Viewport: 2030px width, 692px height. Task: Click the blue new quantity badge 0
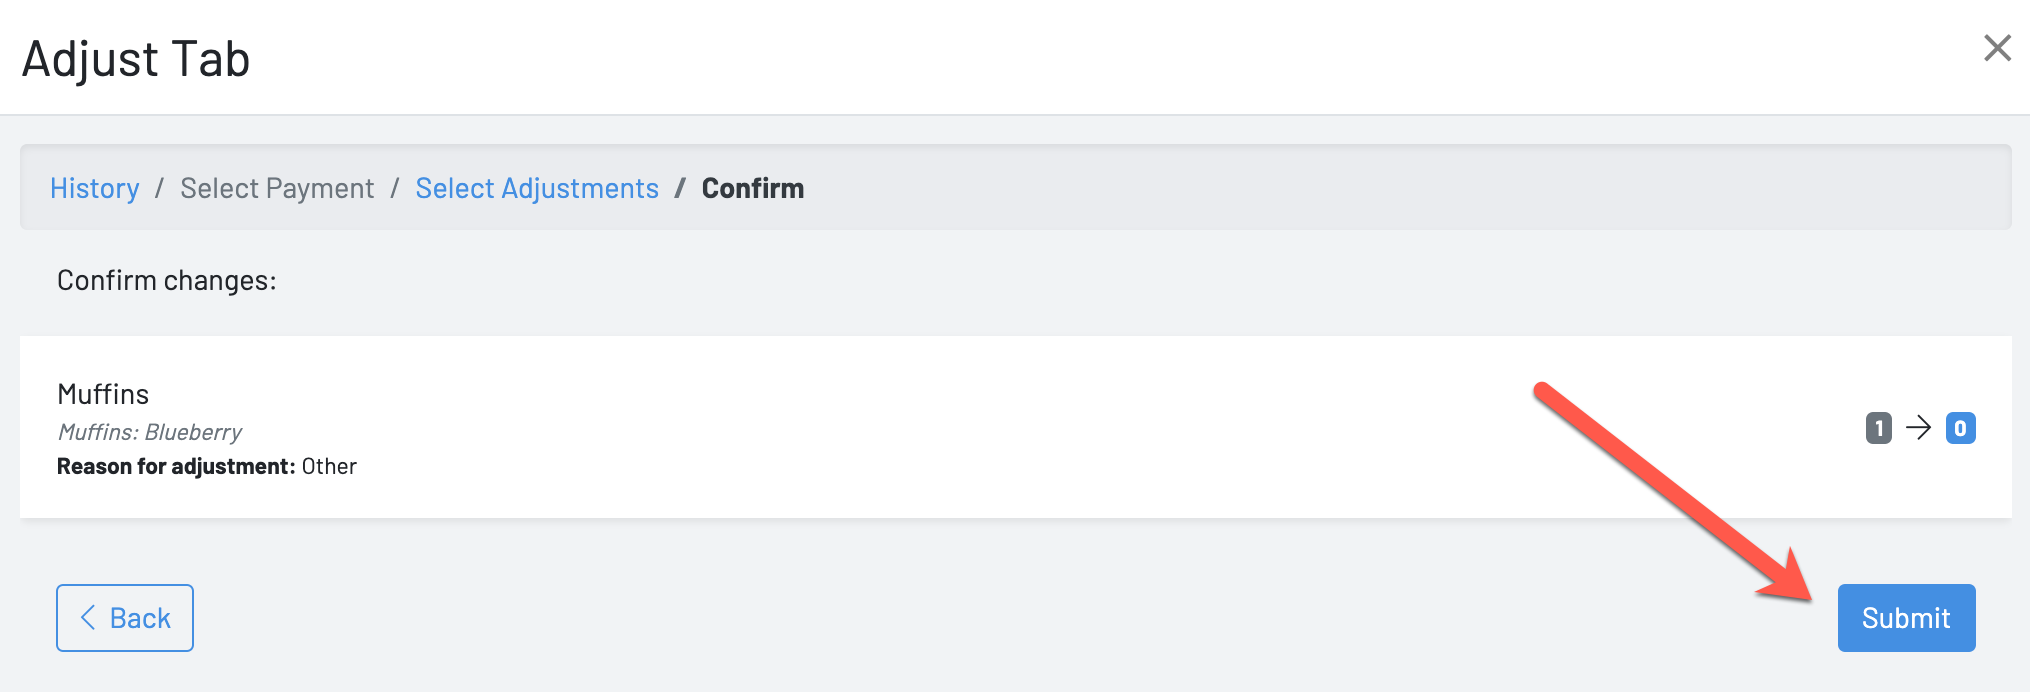click(x=1960, y=428)
